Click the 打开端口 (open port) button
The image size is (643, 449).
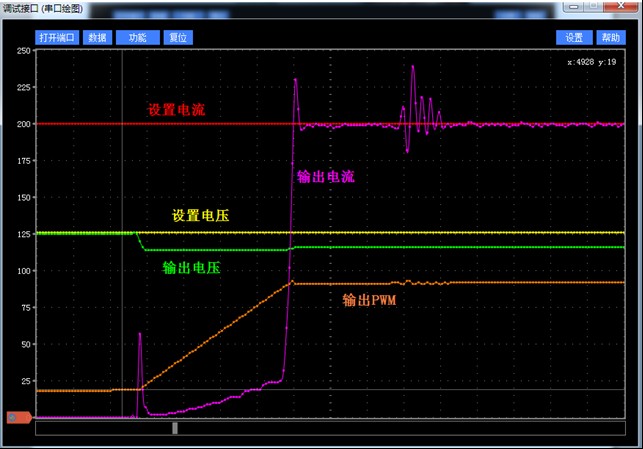tap(57, 38)
